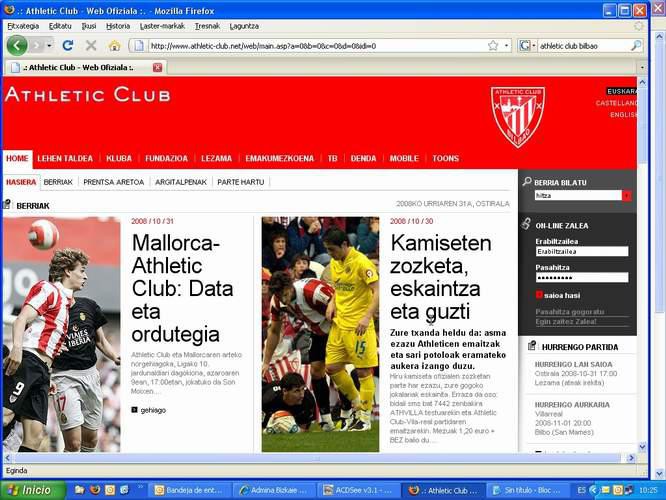
Task: Open the FUNDAZIOA section
Action: (166, 158)
